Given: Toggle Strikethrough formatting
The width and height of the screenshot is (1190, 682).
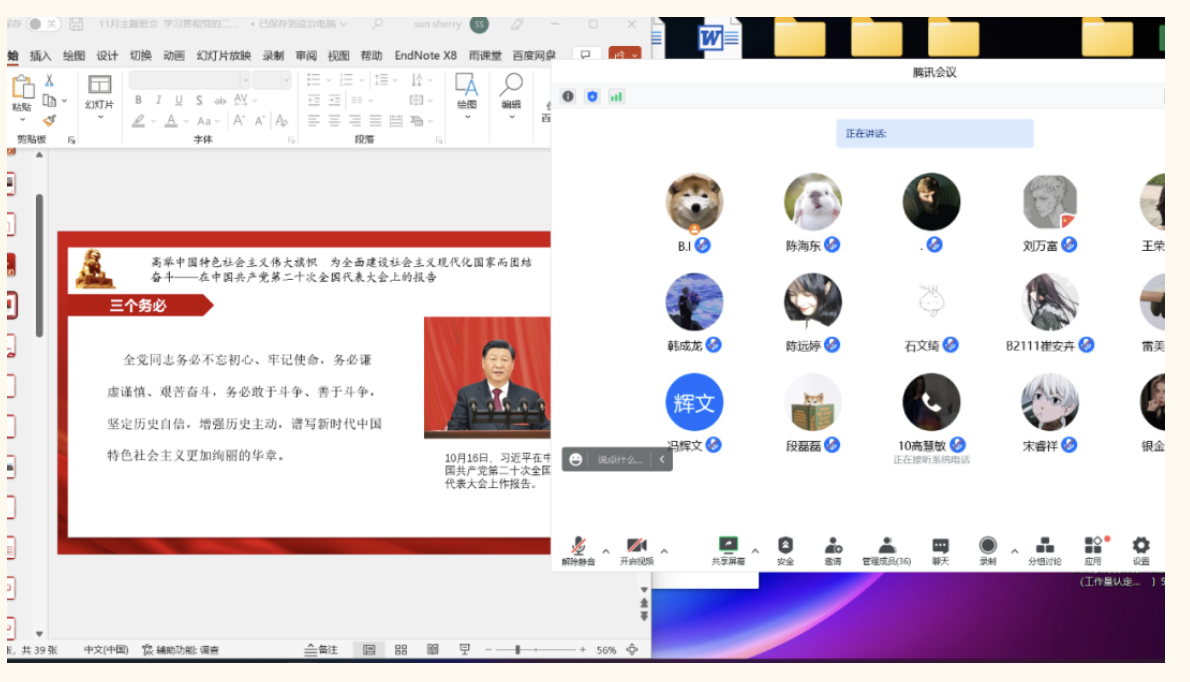Looking at the screenshot, I should 220,100.
